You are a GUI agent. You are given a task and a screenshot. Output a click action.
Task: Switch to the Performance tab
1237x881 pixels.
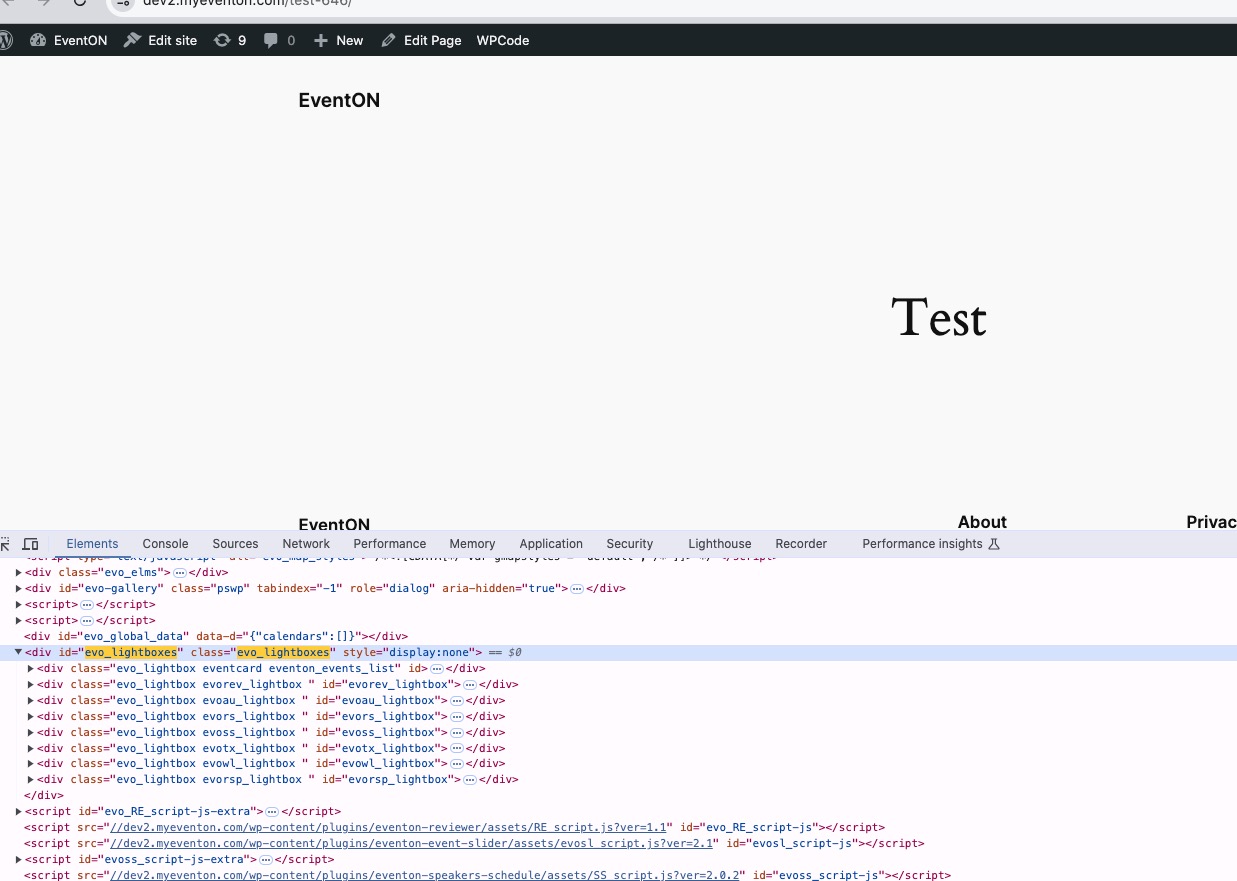[x=389, y=544]
